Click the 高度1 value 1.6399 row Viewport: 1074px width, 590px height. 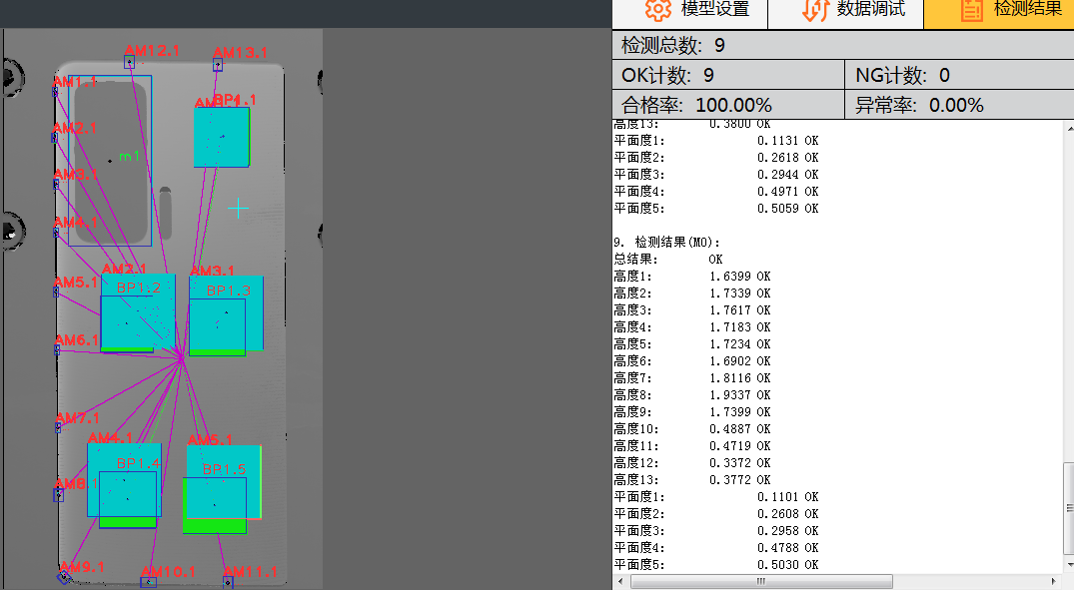tap(692, 276)
